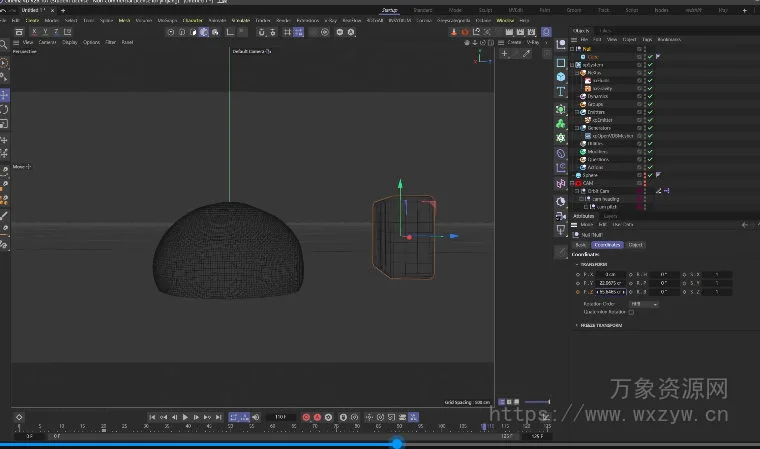The height and width of the screenshot is (449, 760).
Task: Switch to the Coordinates tab
Action: (608, 244)
